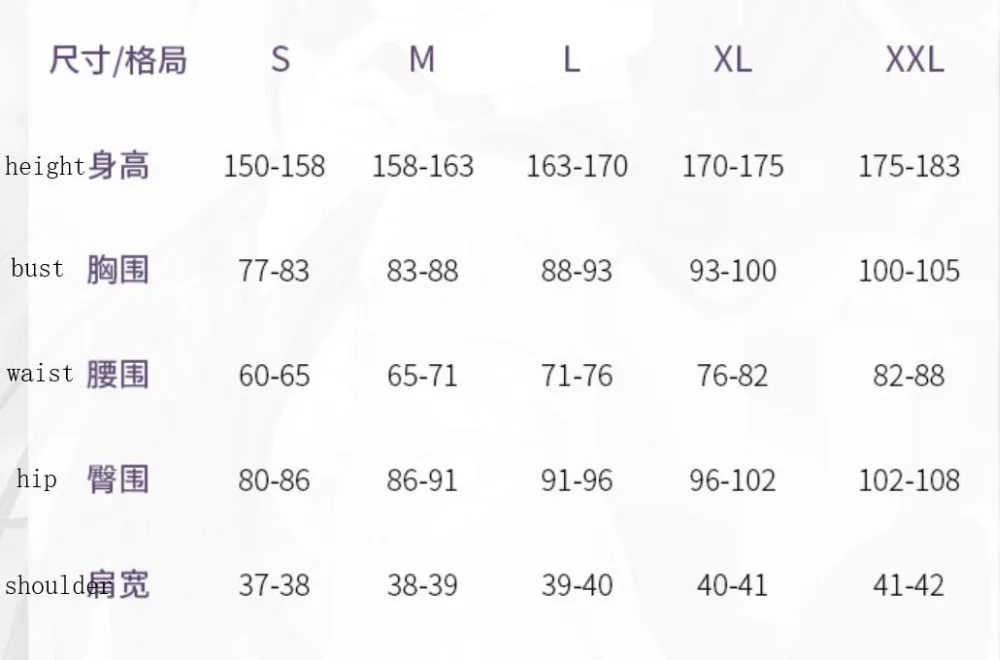Click the bust 胸围 row label
The image size is (1000, 660).
tap(80, 269)
